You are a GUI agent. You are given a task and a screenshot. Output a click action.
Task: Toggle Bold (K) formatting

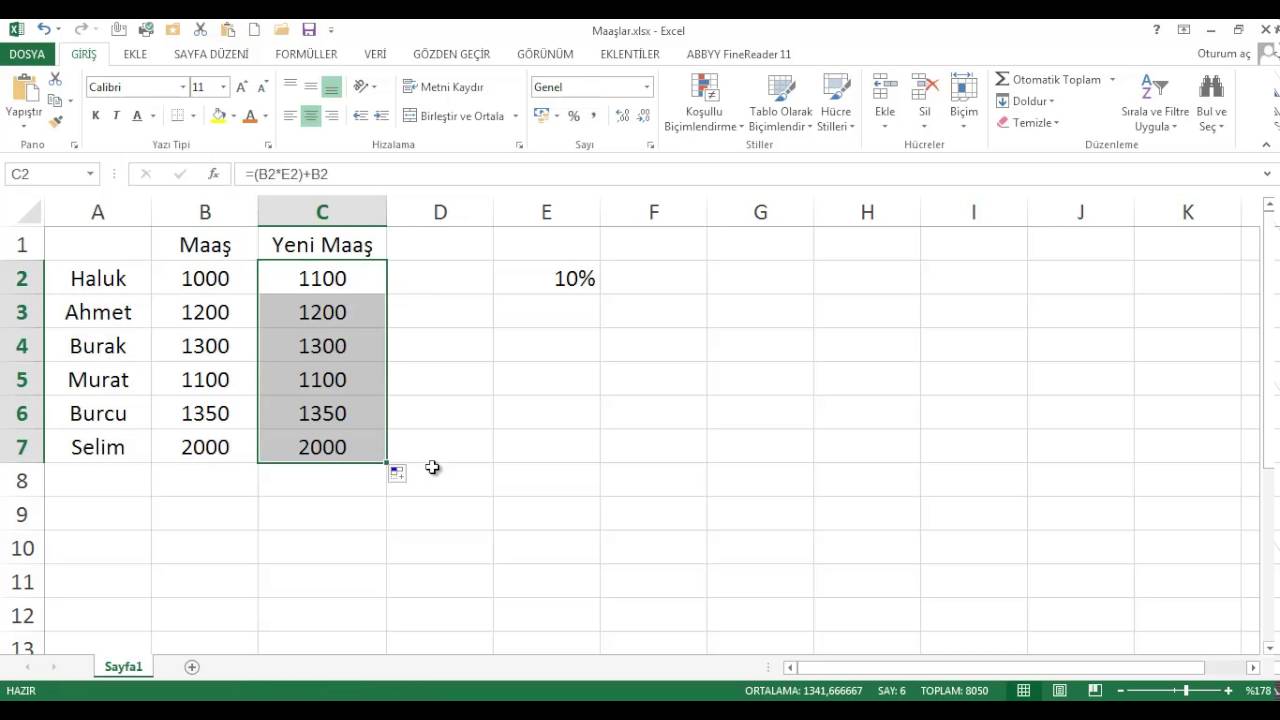click(96, 116)
